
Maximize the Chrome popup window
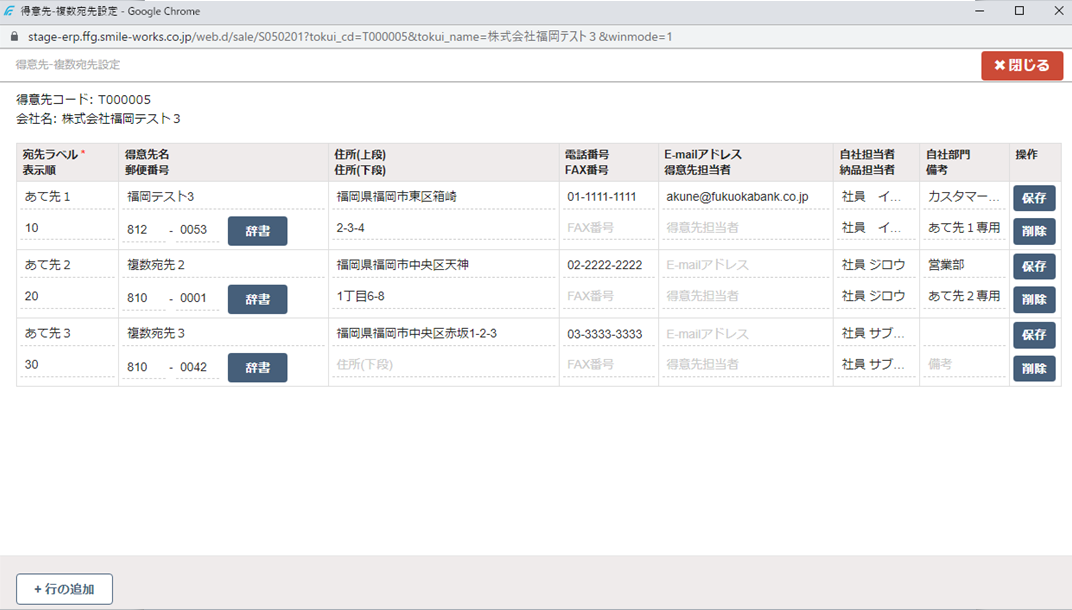pyautogui.click(x=1019, y=11)
